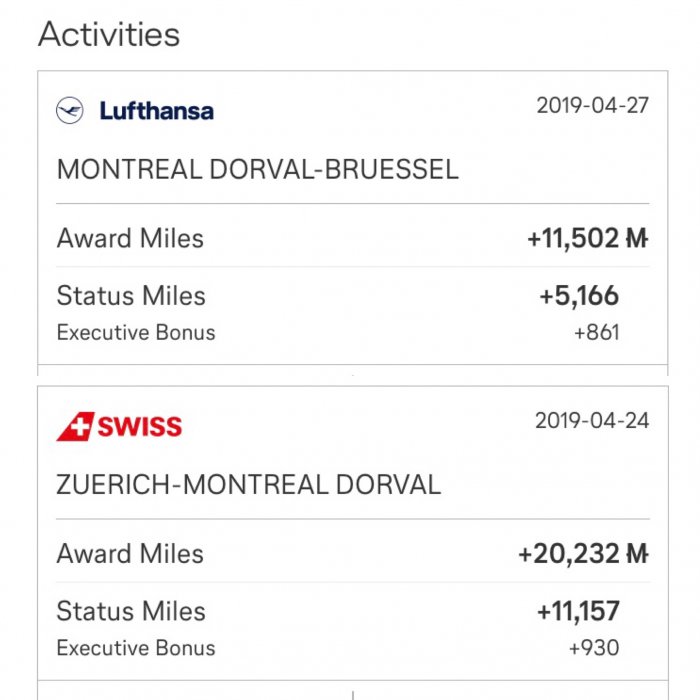700x700 pixels.
Task: Click Award Miles in the Lufthansa card
Action: click(x=130, y=239)
